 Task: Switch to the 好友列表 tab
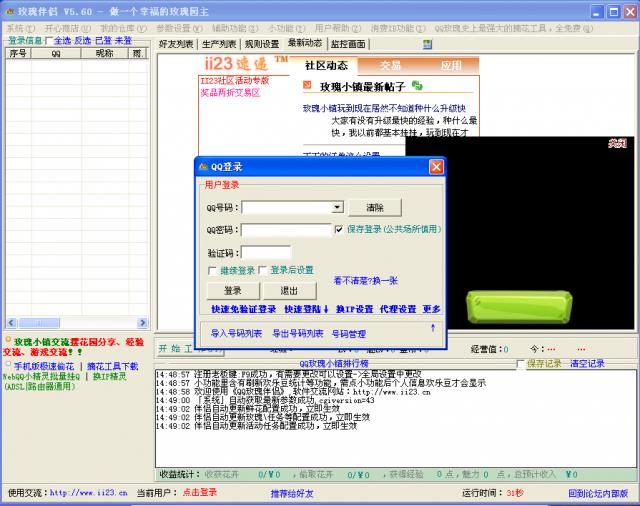point(176,44)
